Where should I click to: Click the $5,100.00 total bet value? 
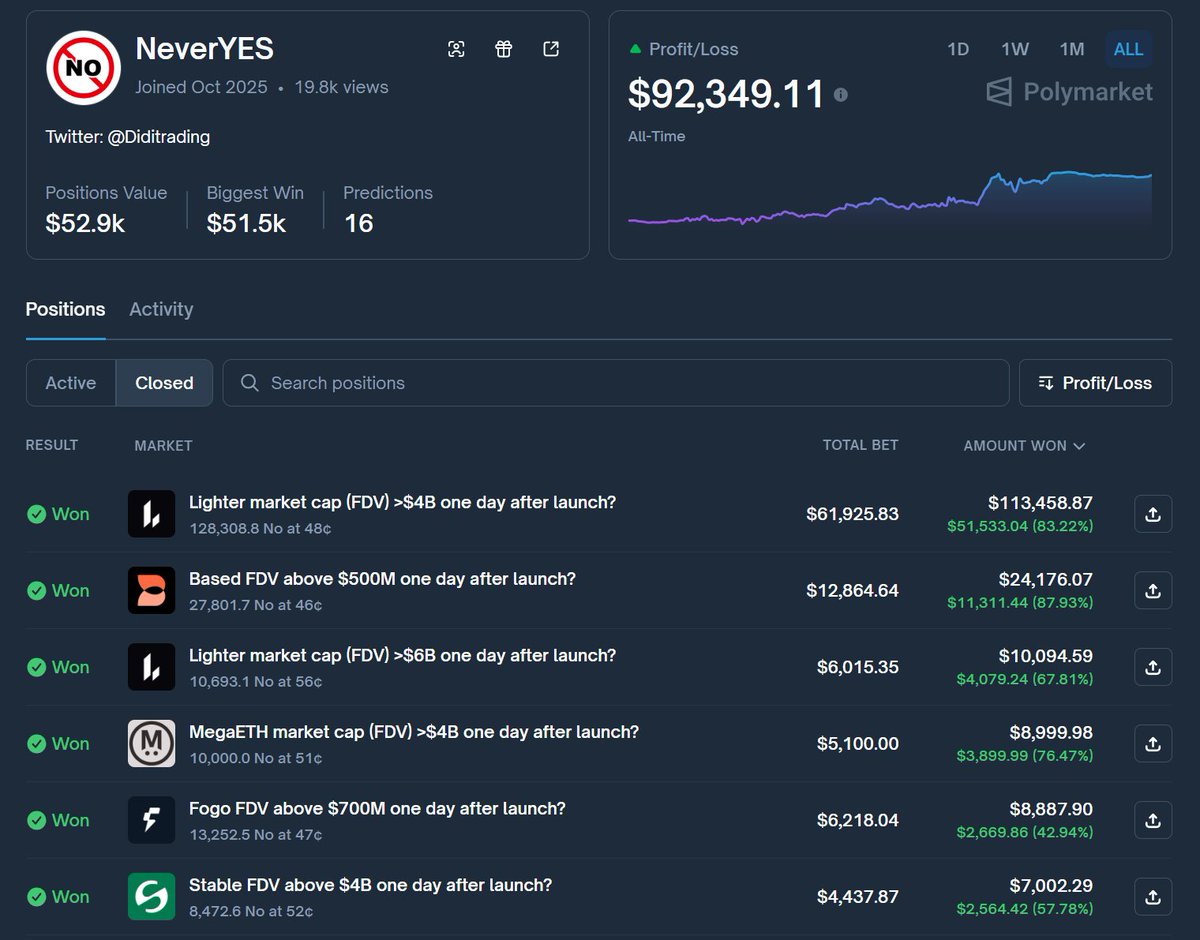point(858,744)
